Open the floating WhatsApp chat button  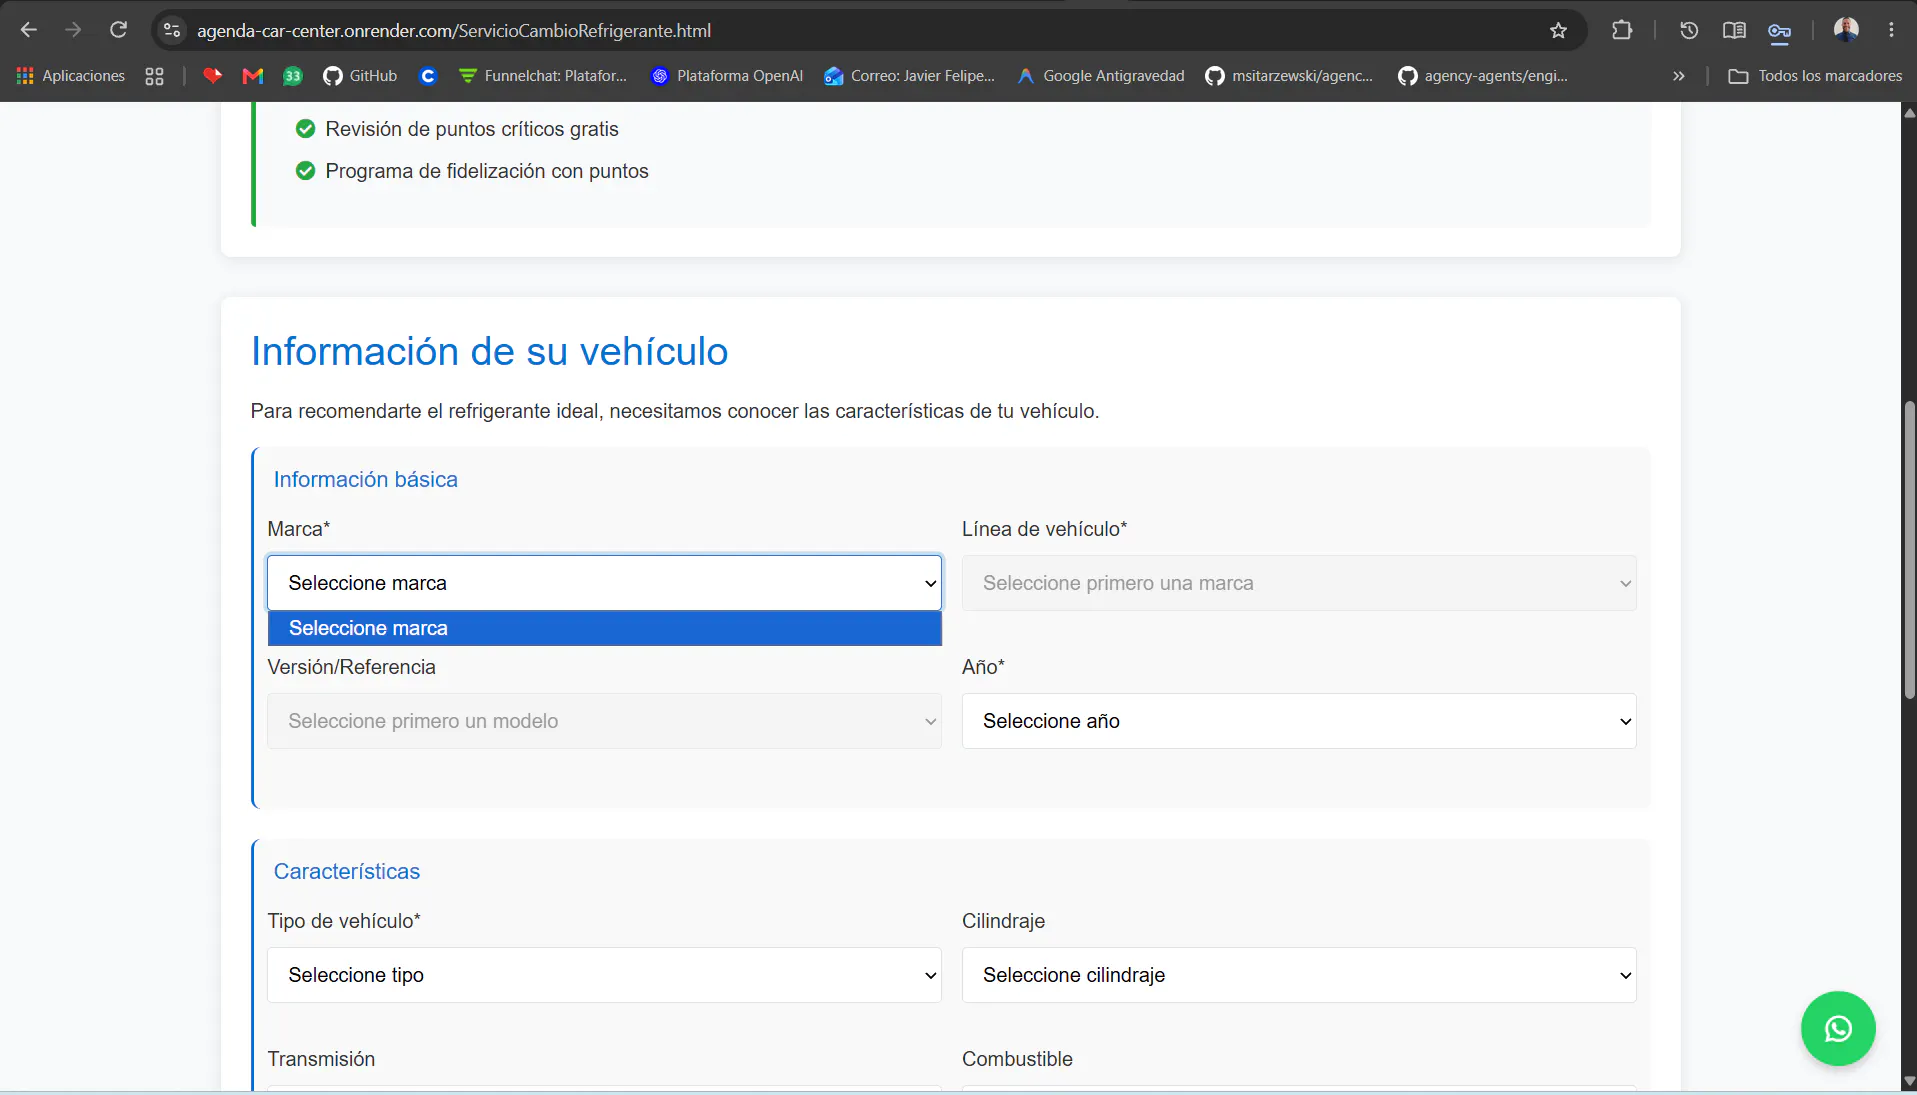(1838, 1028)
